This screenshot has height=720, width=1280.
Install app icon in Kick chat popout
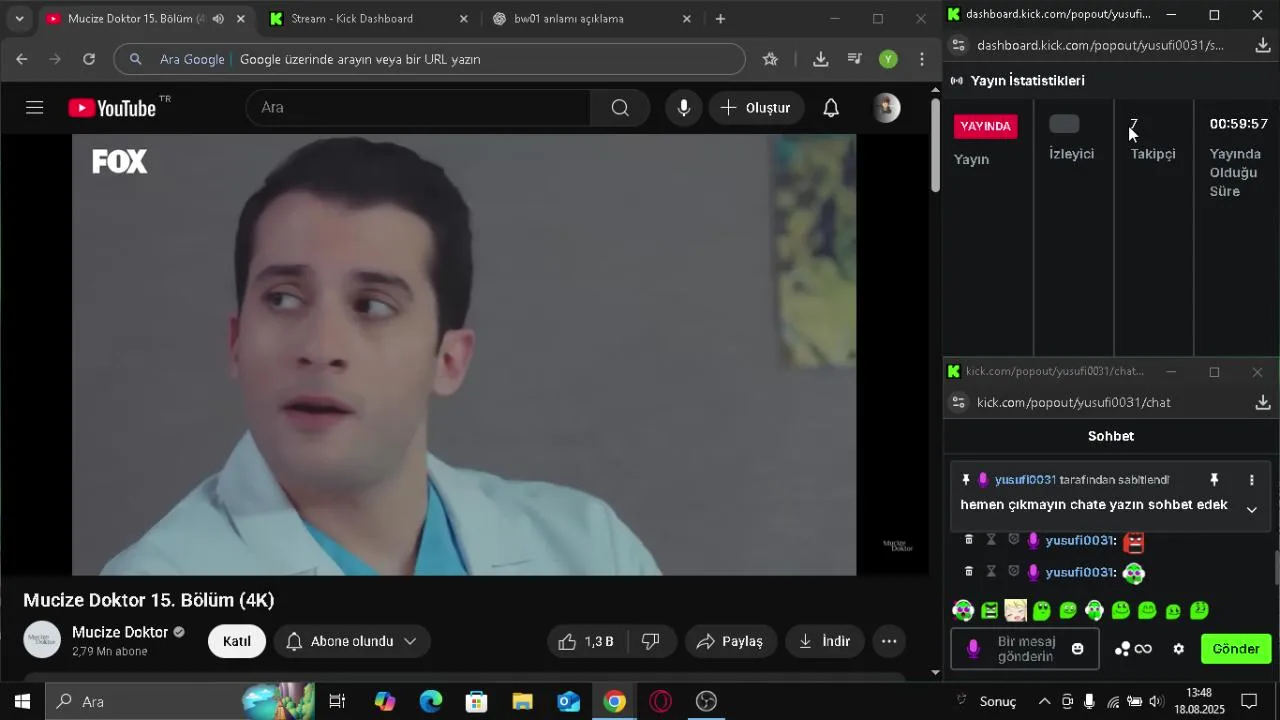(1263, 402)
